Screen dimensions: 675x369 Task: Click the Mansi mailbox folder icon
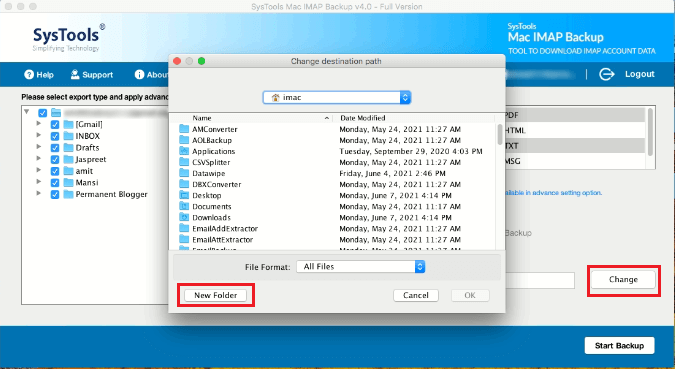pos(68,183)
